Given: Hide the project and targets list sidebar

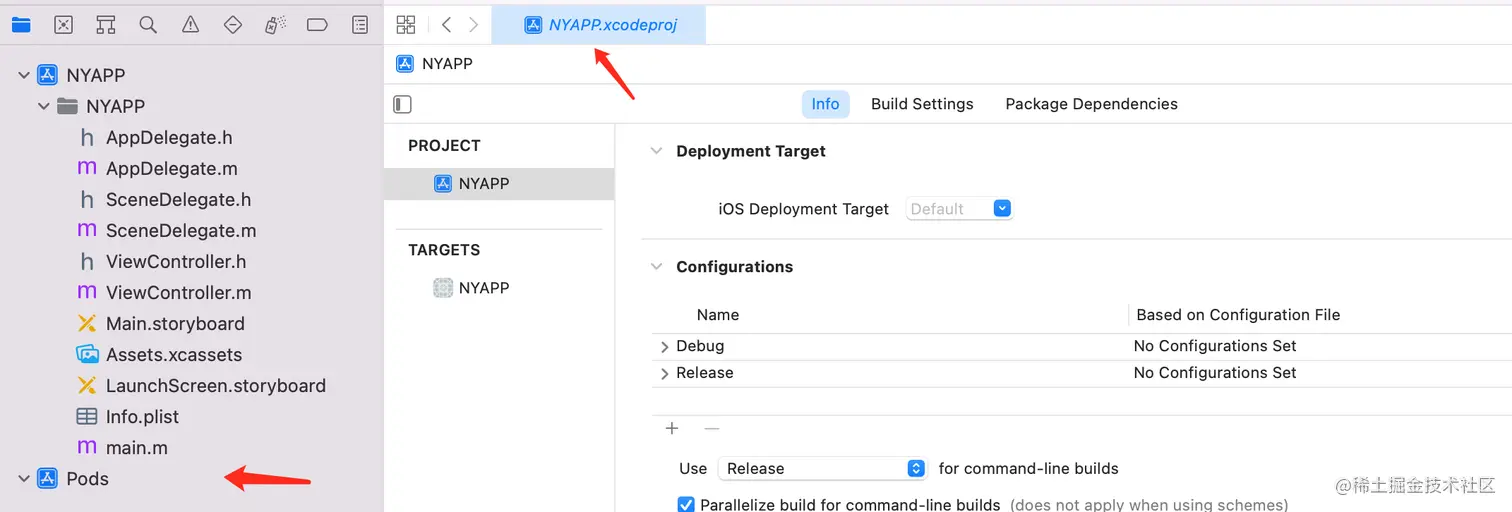Looking at the screenshot, I should click(x=403, y=104).
